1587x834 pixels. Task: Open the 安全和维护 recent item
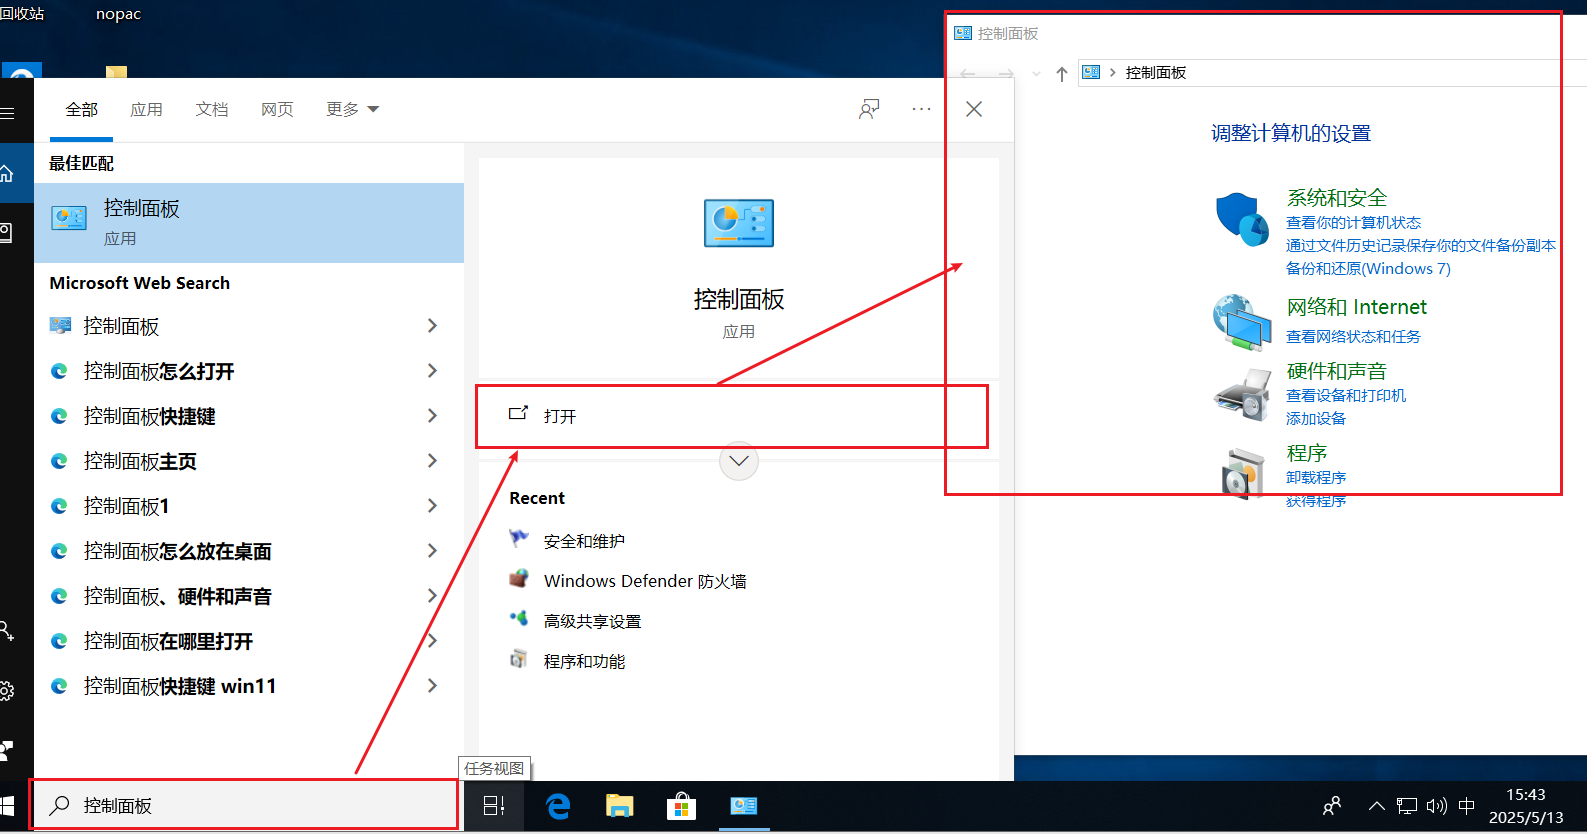(584, 541)
